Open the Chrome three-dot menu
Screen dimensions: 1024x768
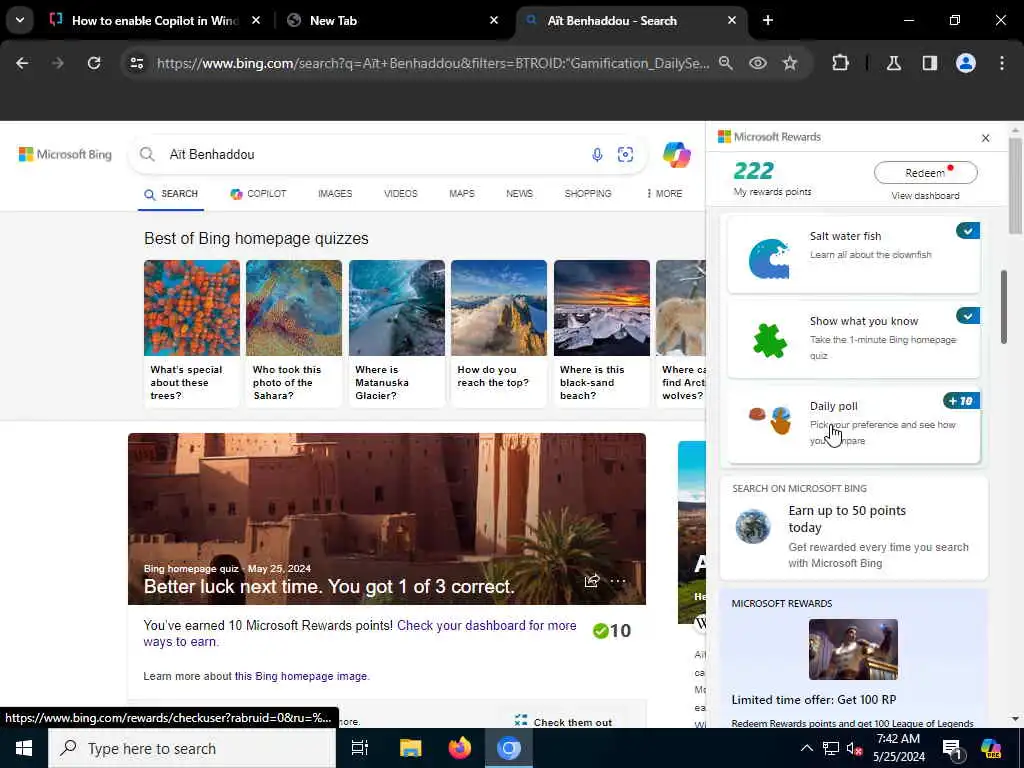(1002, 63)
